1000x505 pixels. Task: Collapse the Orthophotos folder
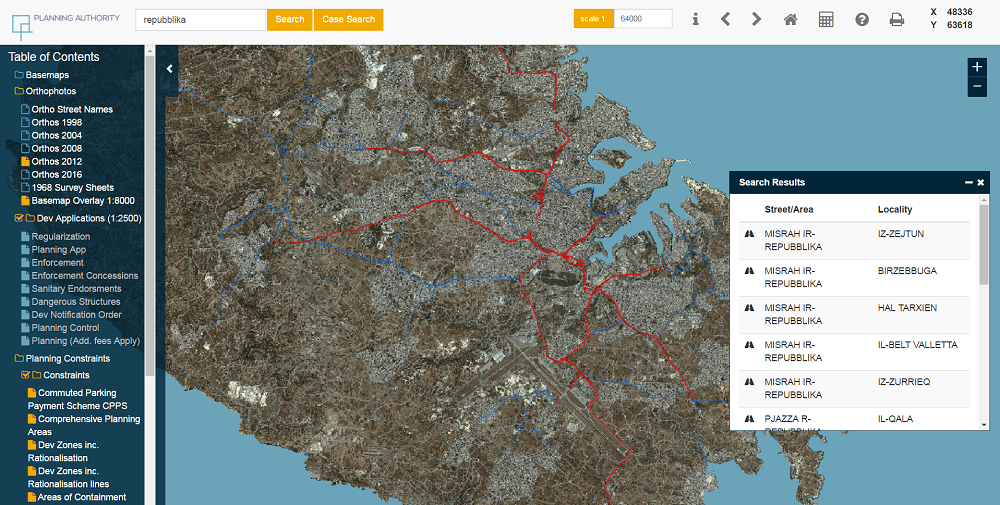(50, 91)
